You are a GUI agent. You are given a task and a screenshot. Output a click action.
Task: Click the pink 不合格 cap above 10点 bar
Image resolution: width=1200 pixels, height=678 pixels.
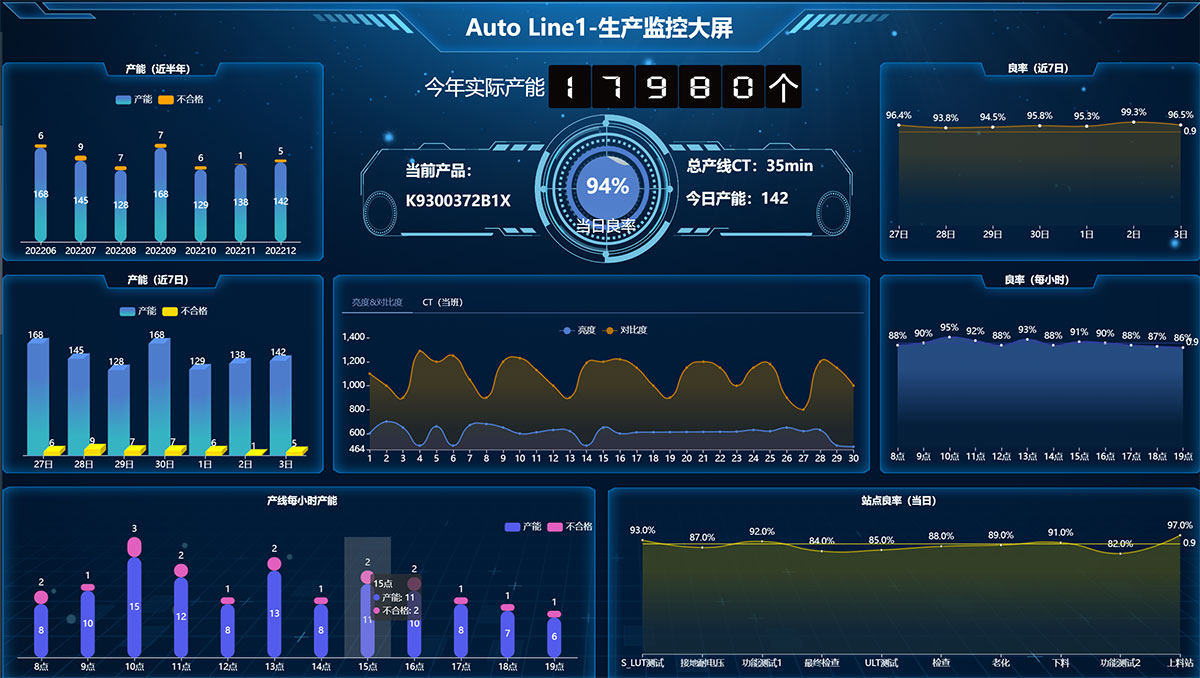click(x=134, y=546)
